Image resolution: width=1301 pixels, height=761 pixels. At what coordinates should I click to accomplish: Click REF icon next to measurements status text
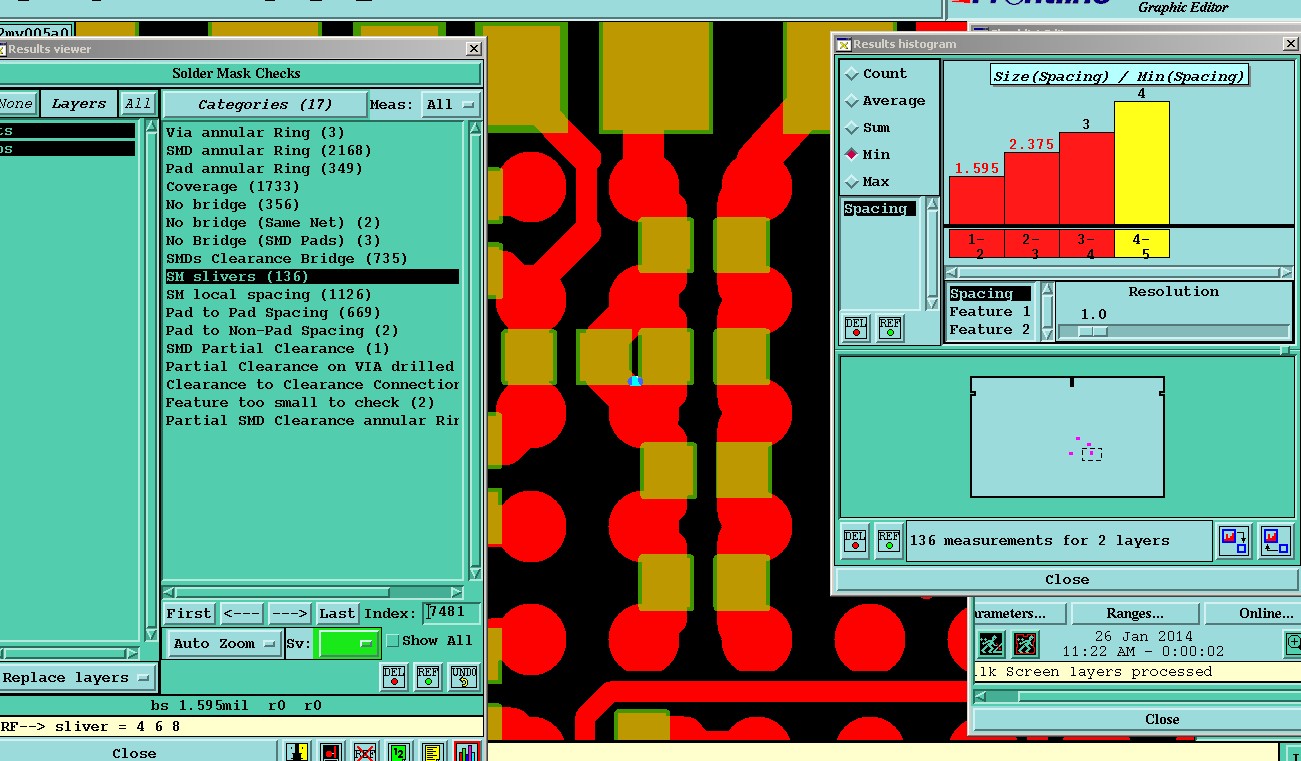(889, 540)
